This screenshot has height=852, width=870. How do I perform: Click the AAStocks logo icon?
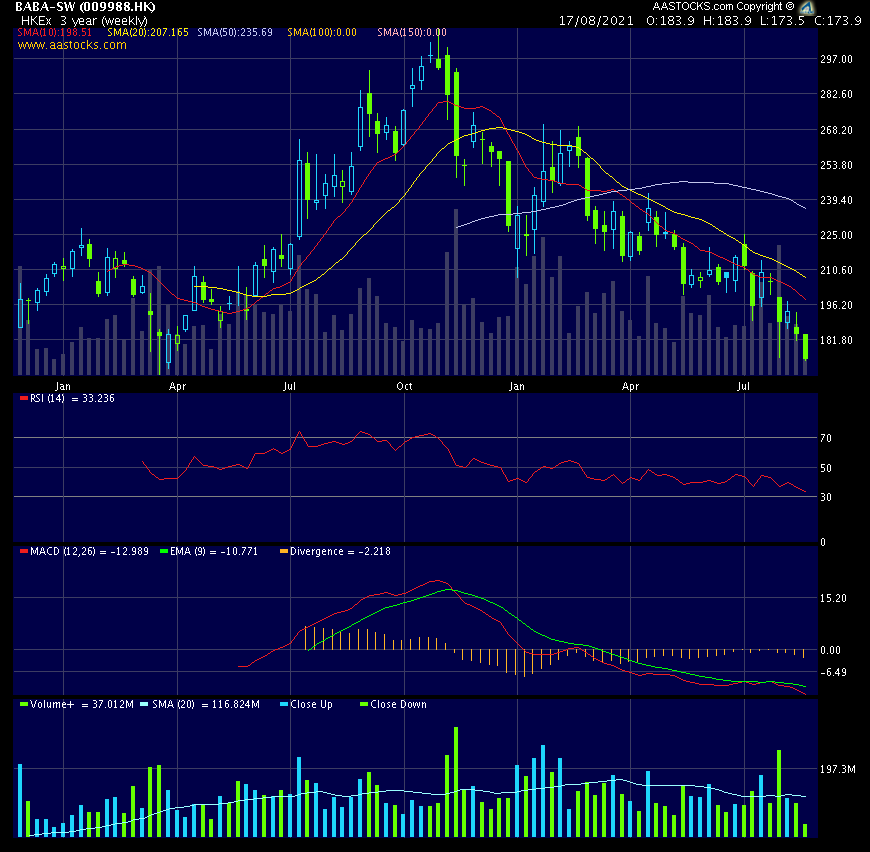(808, 8)
